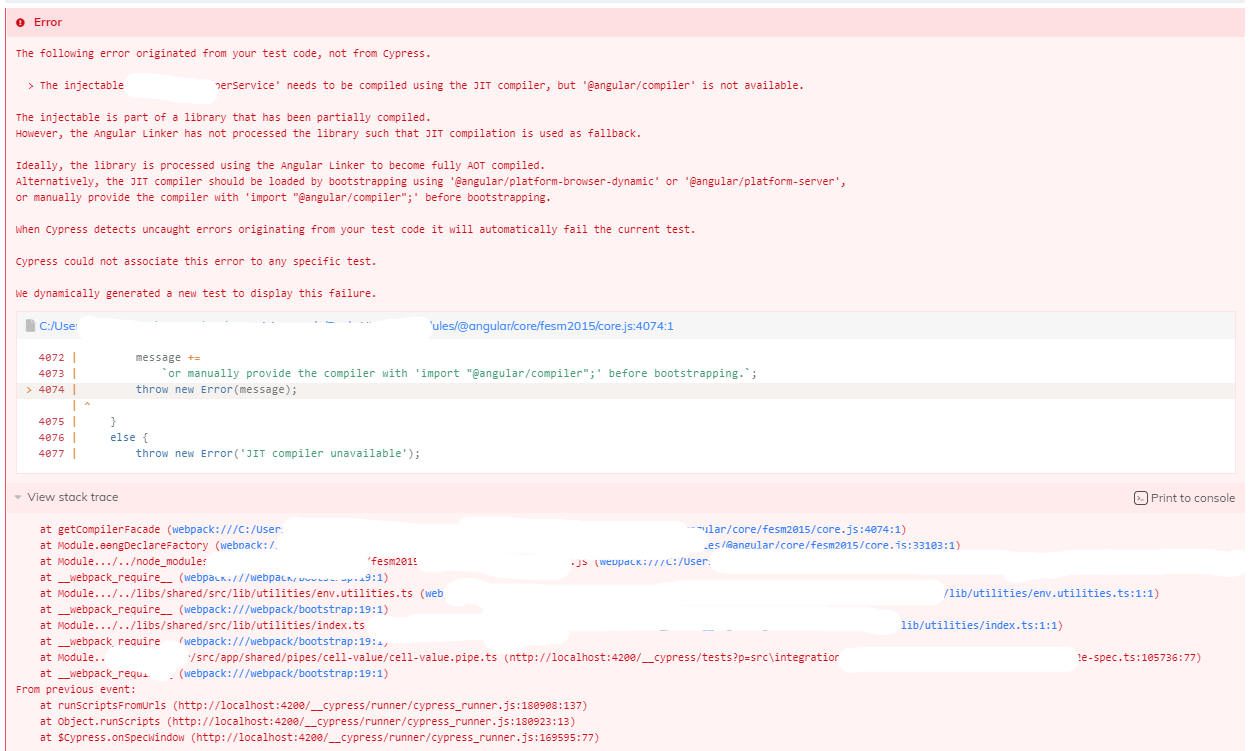
Task: Click 'When Cypress detects uncaught errors' sentence
Action: click(x=355, y=229)
